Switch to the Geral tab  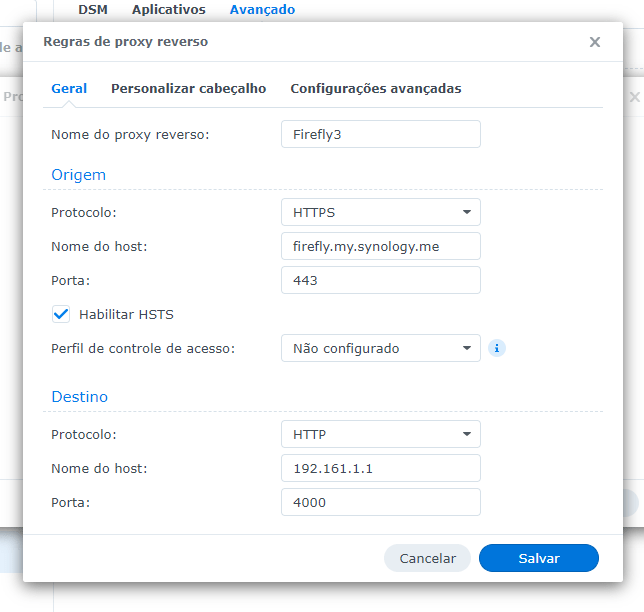(x=69, y=88)
